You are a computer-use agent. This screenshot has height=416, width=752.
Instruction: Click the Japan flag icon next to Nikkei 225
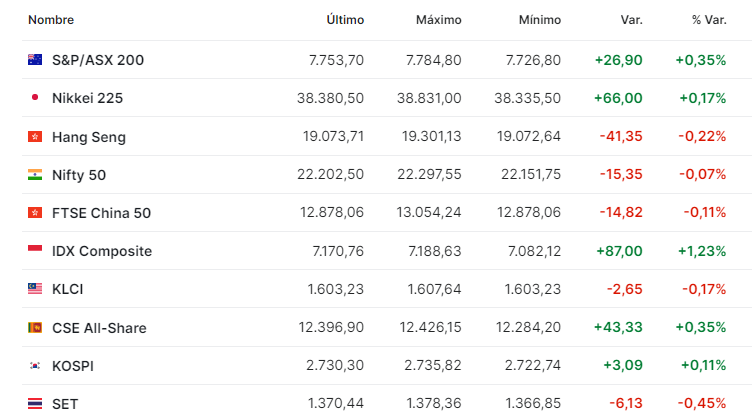(35, 97)
